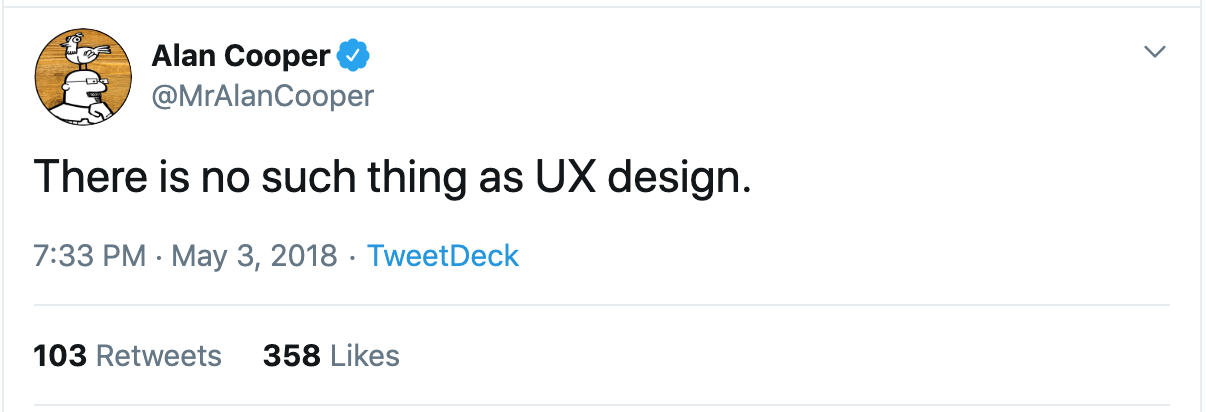The height and width of the screenshot is (412, 1206).
Task: Click the bird on top of avatar
Action: 79,47
